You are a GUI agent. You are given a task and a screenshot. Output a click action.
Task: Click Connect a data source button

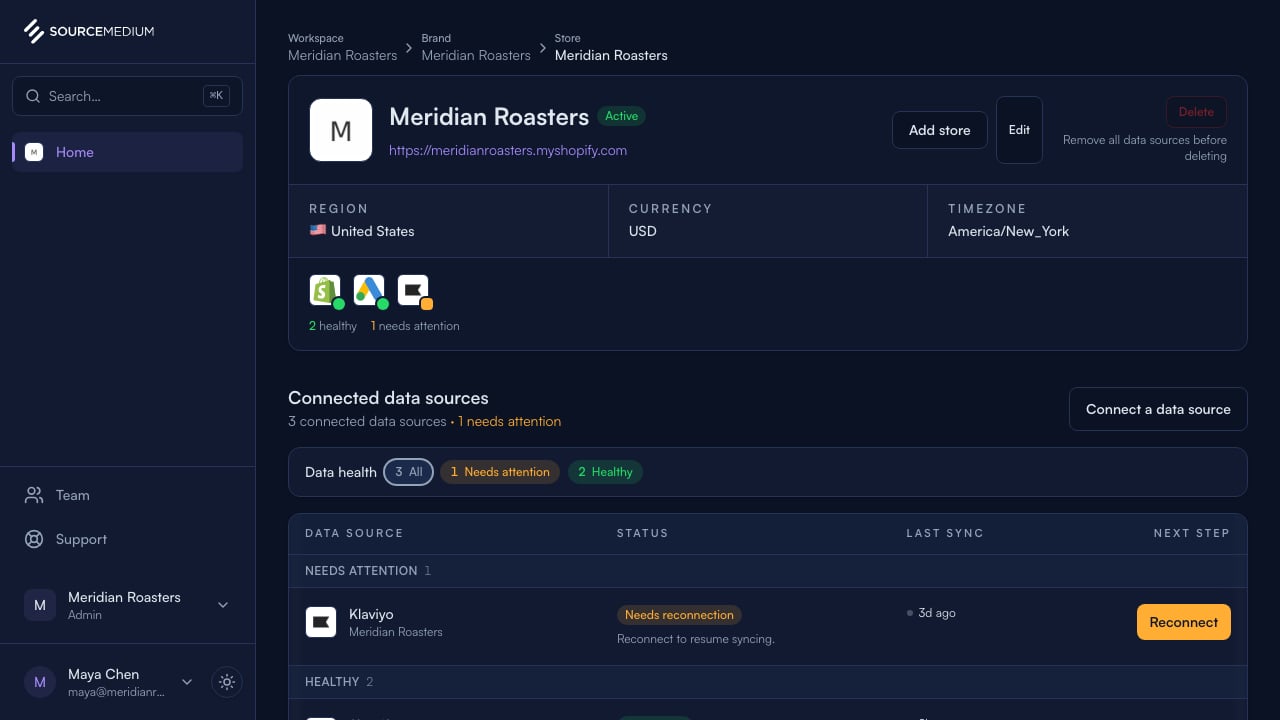pyautogui.click(x=1158, y=409)
